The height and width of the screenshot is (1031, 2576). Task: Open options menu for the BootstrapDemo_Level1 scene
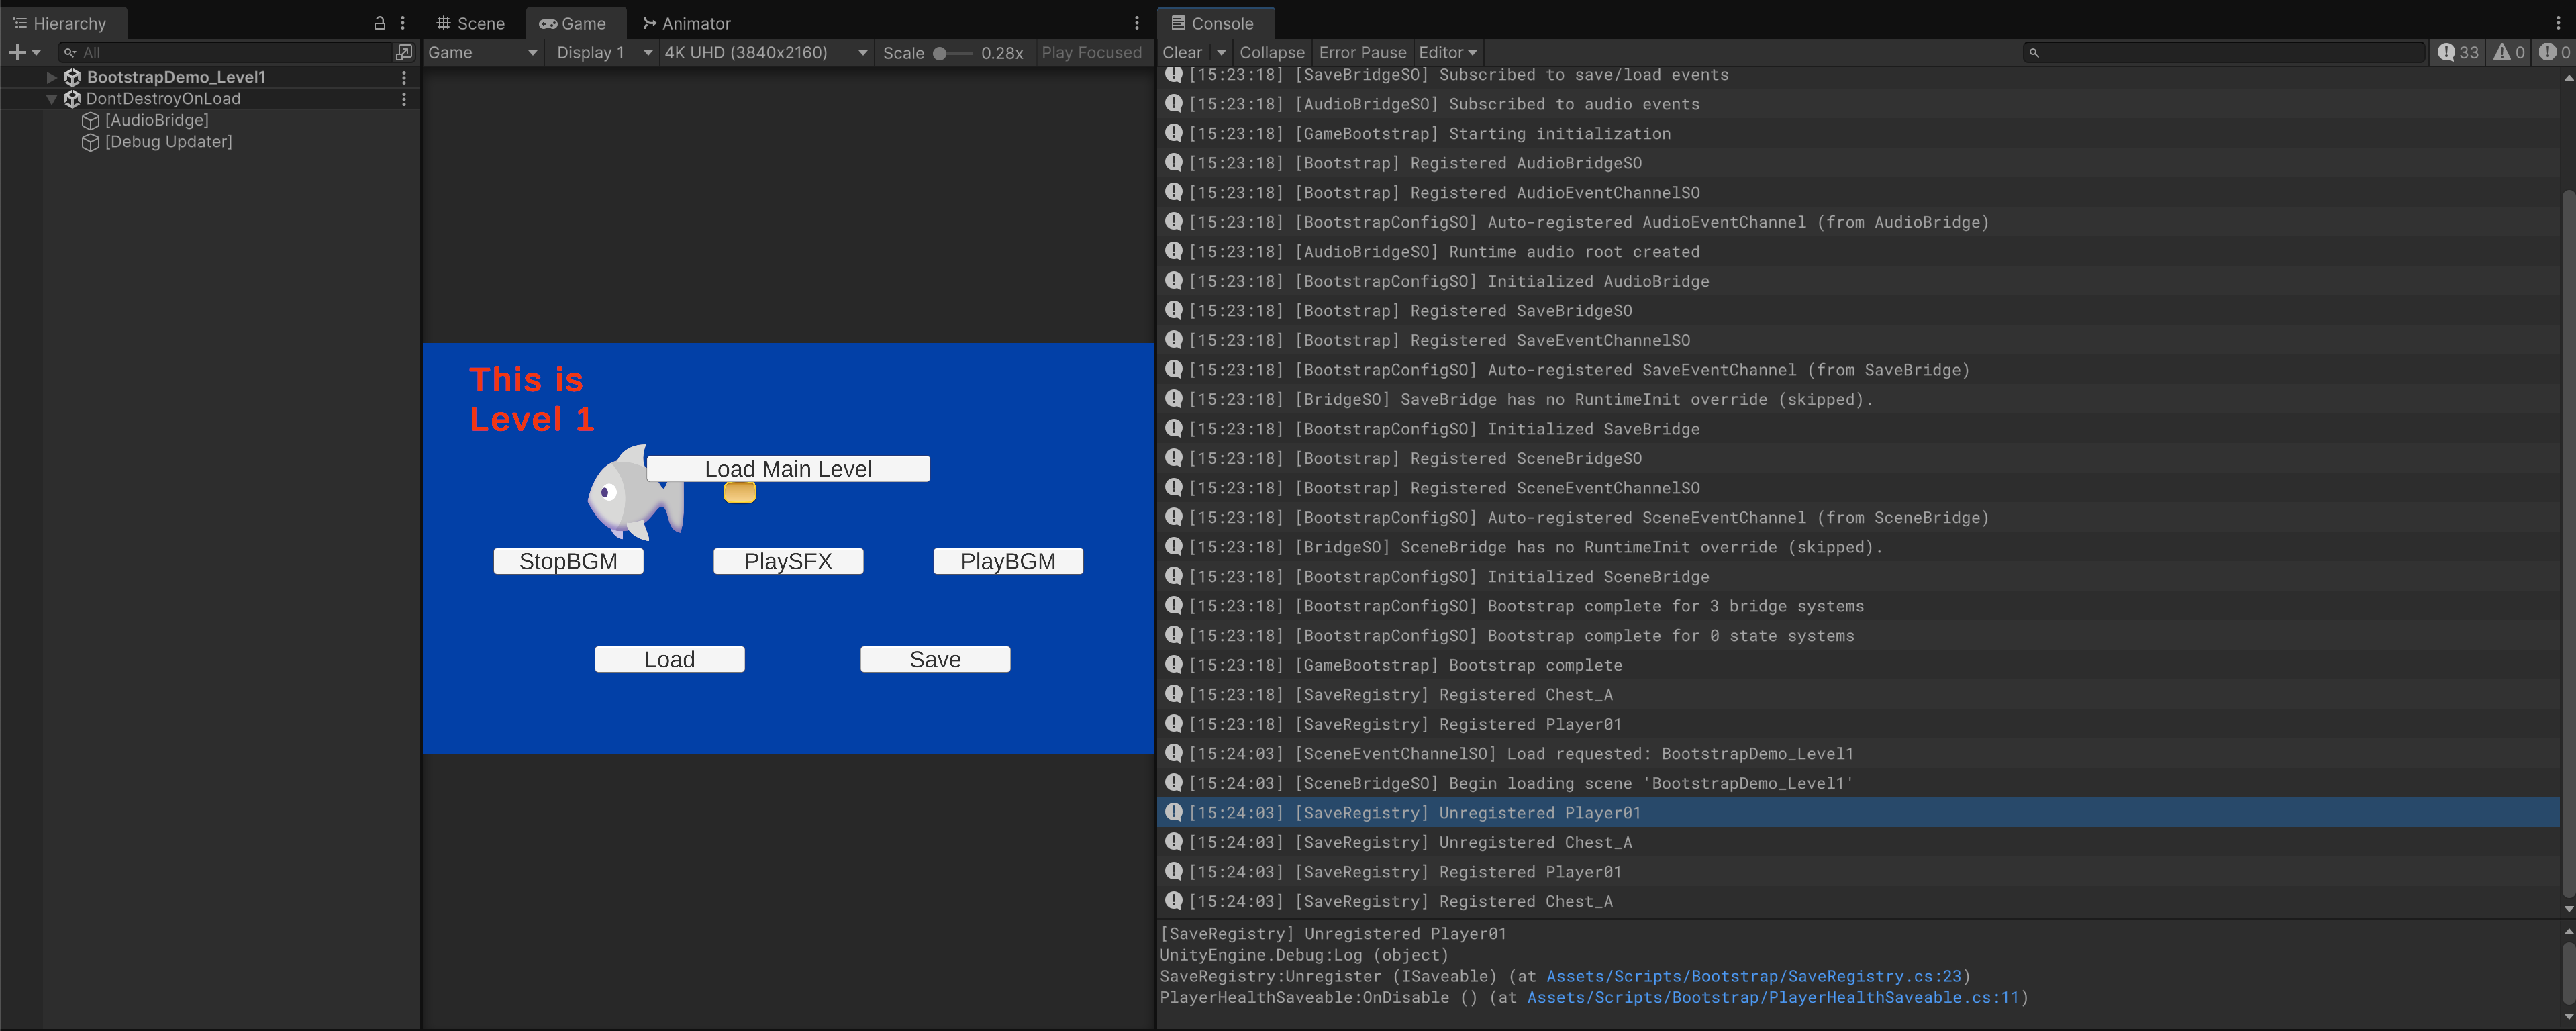404,77
